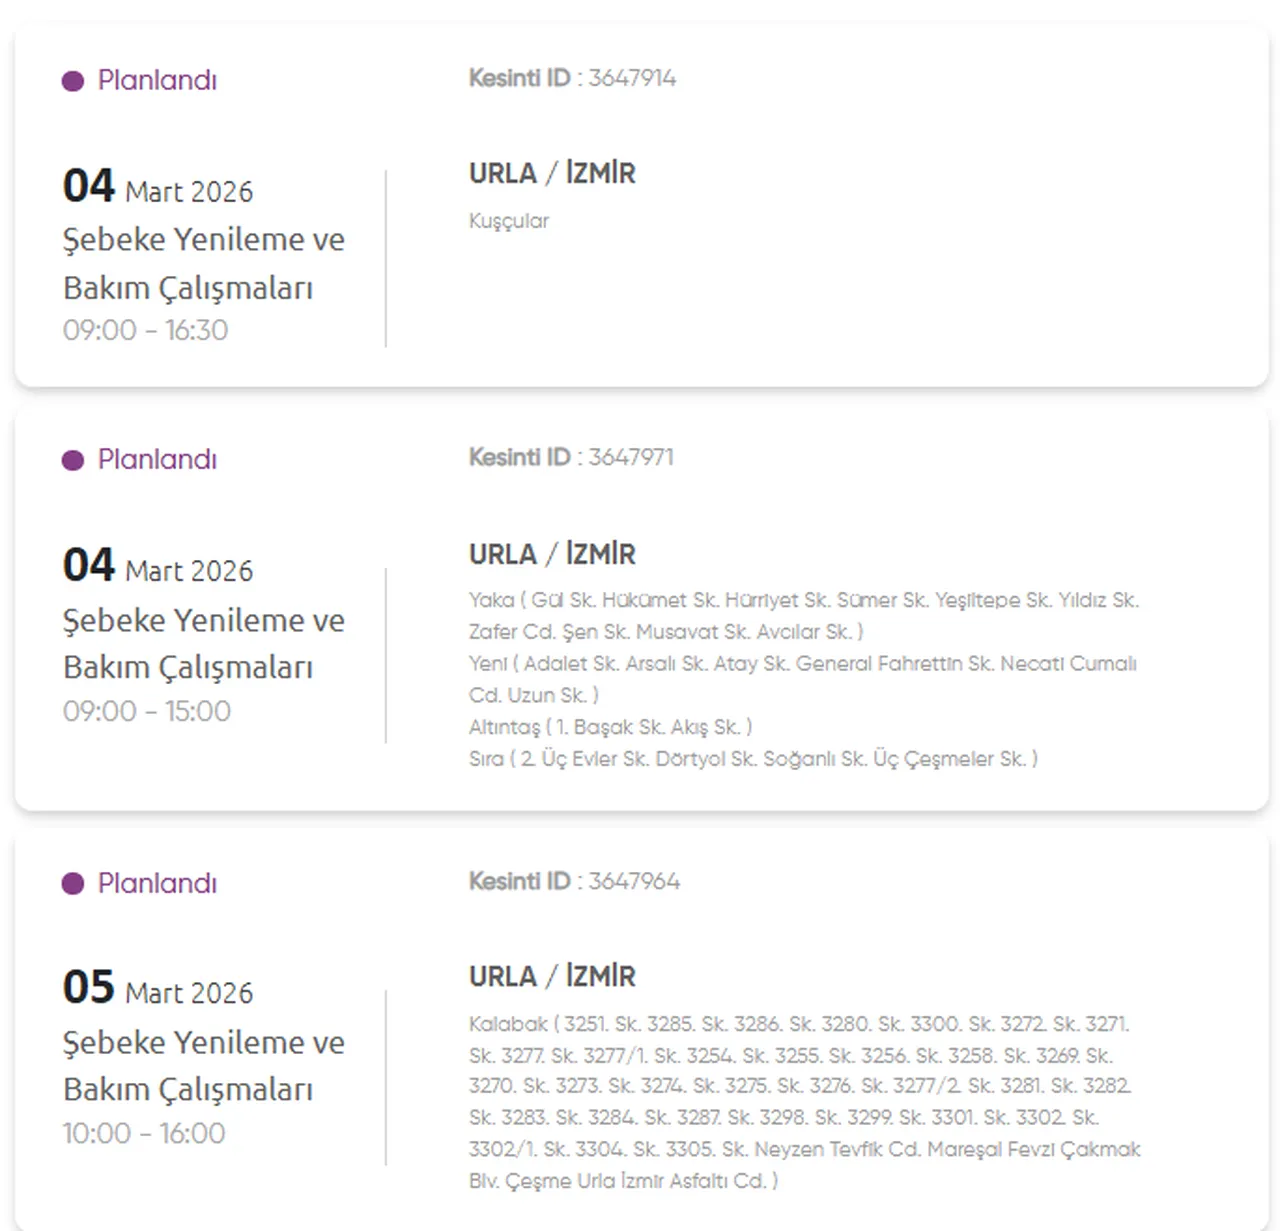Click the Kalabak street list paragraph

803,1102
